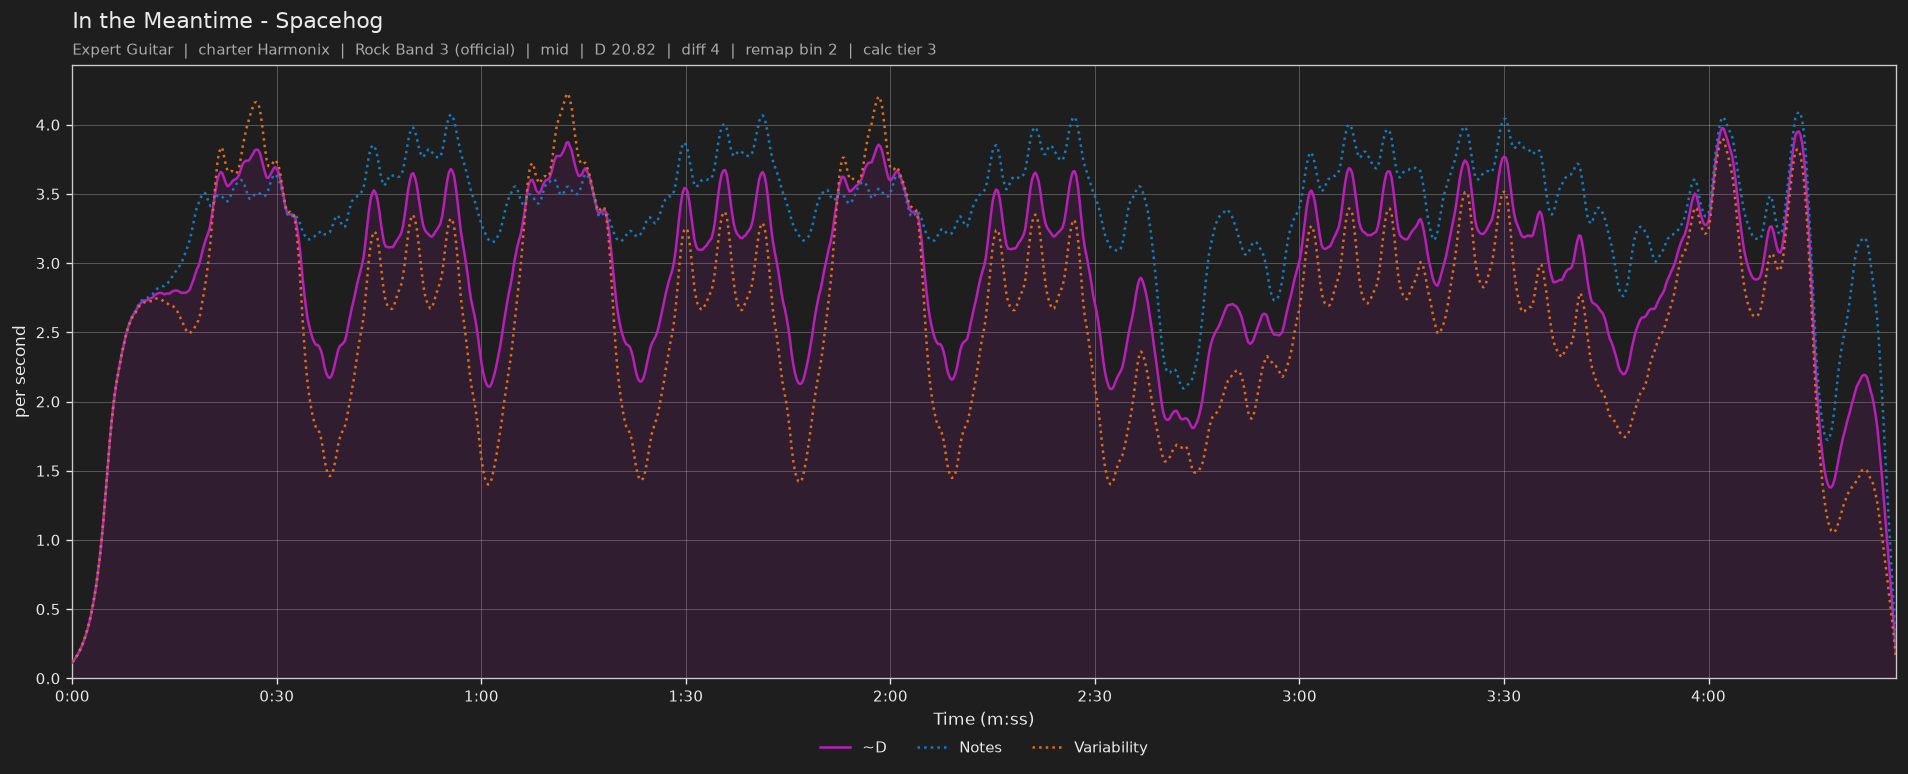
Task: Click the '1.0' y-axis tick label
Action: (48, 541)
